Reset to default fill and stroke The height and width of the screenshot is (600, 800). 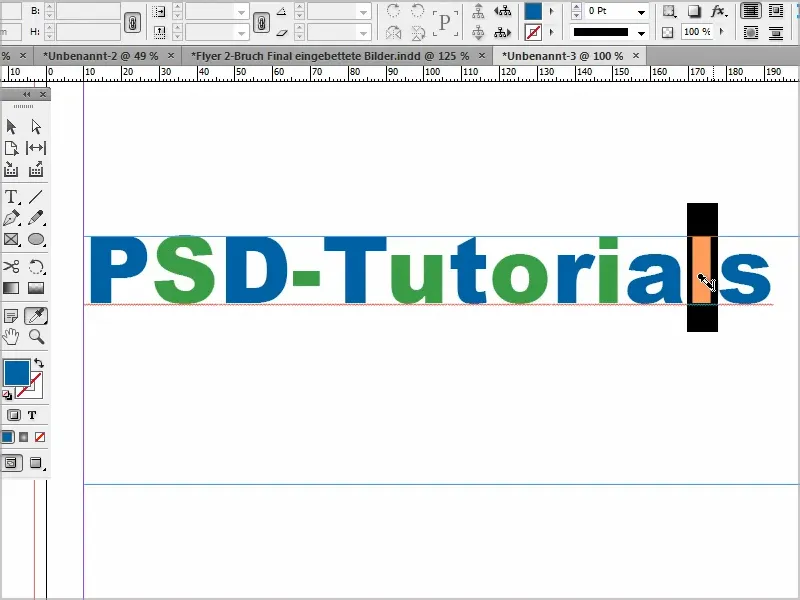coord(7,395)
